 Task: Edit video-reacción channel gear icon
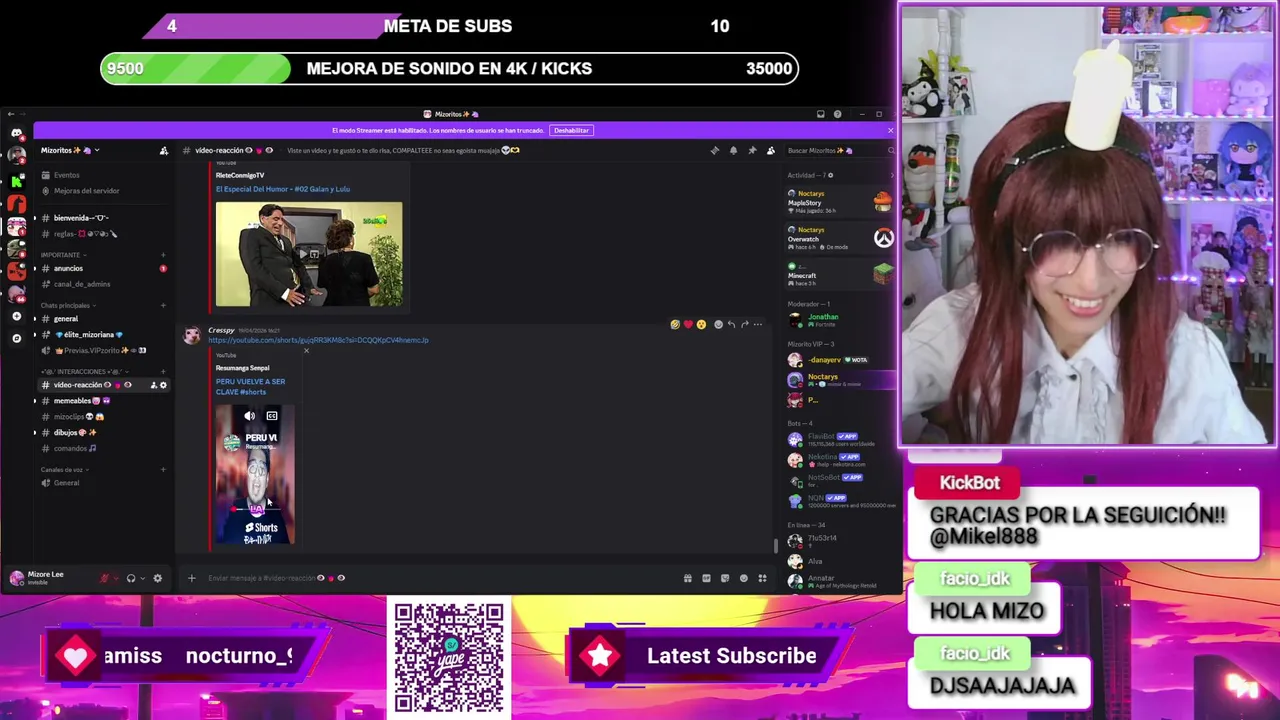point(164,385)
